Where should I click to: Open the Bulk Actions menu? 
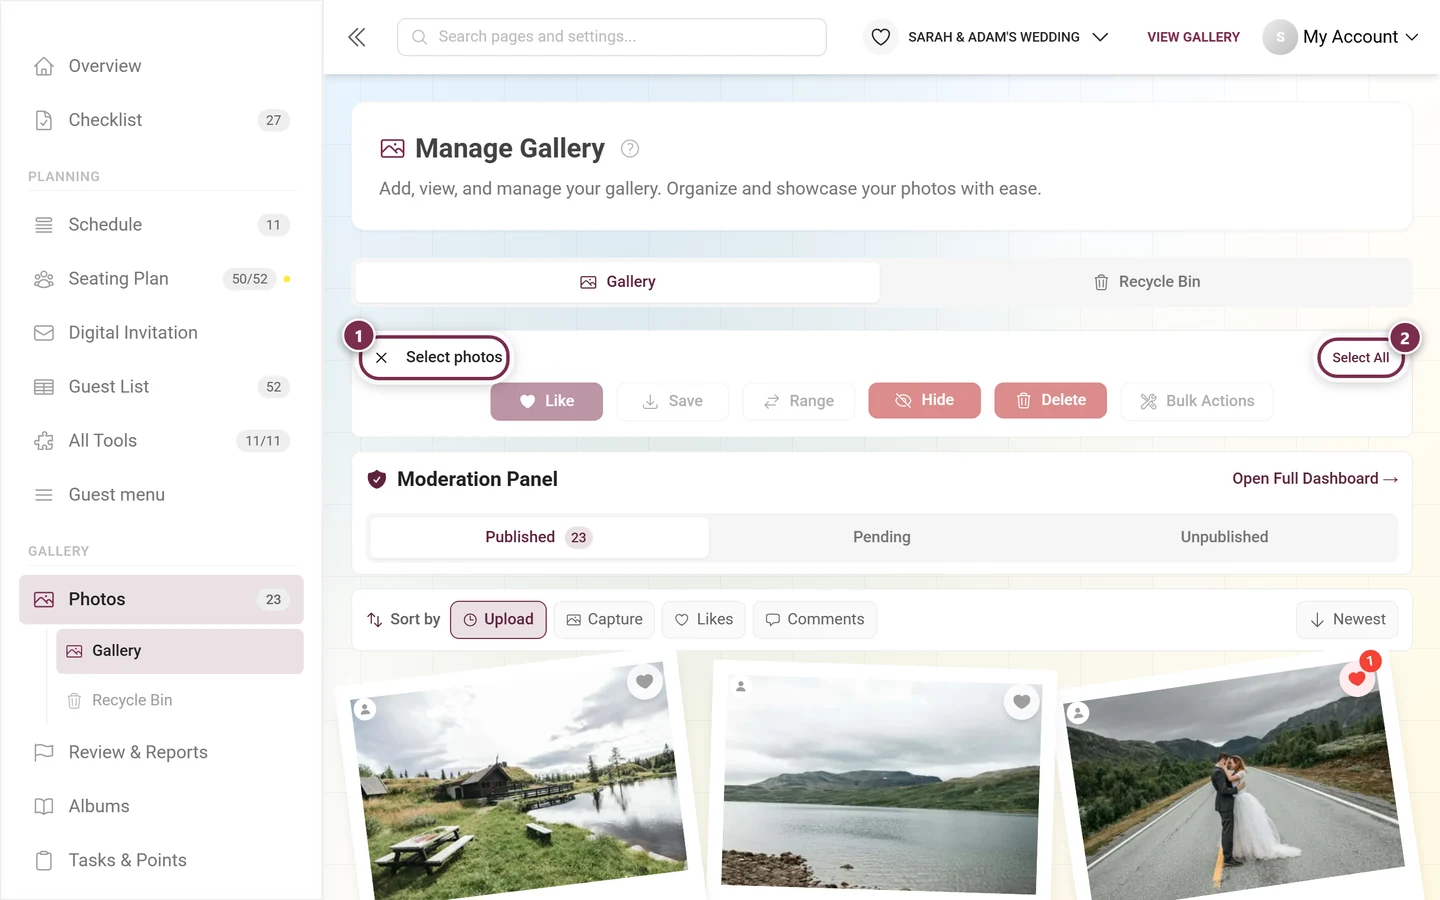tap(1197, 401)
